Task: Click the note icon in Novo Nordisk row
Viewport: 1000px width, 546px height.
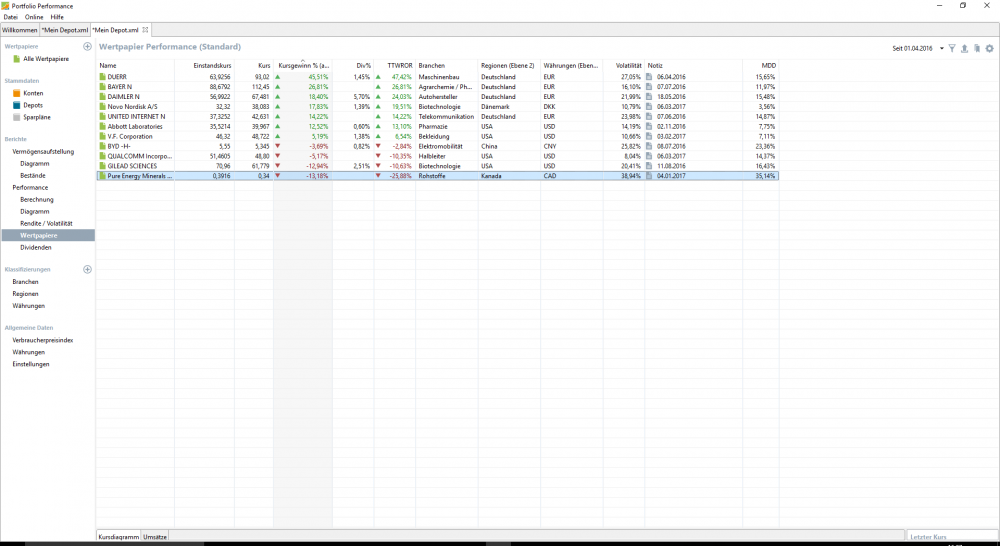Action: pyautogui.click(x=649, y=107)
